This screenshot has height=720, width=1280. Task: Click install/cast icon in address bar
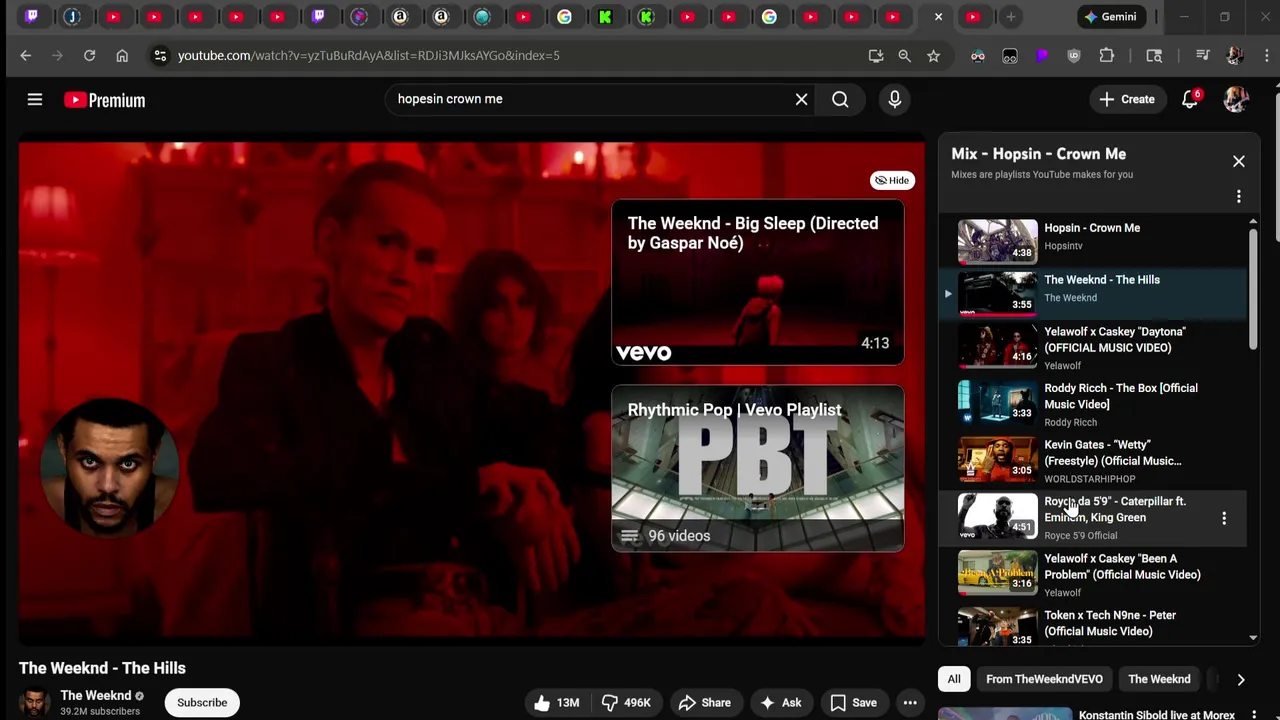[876, 56]
